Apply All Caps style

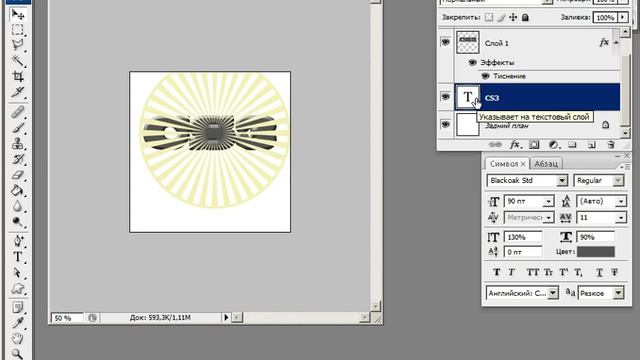click(533, 272)
